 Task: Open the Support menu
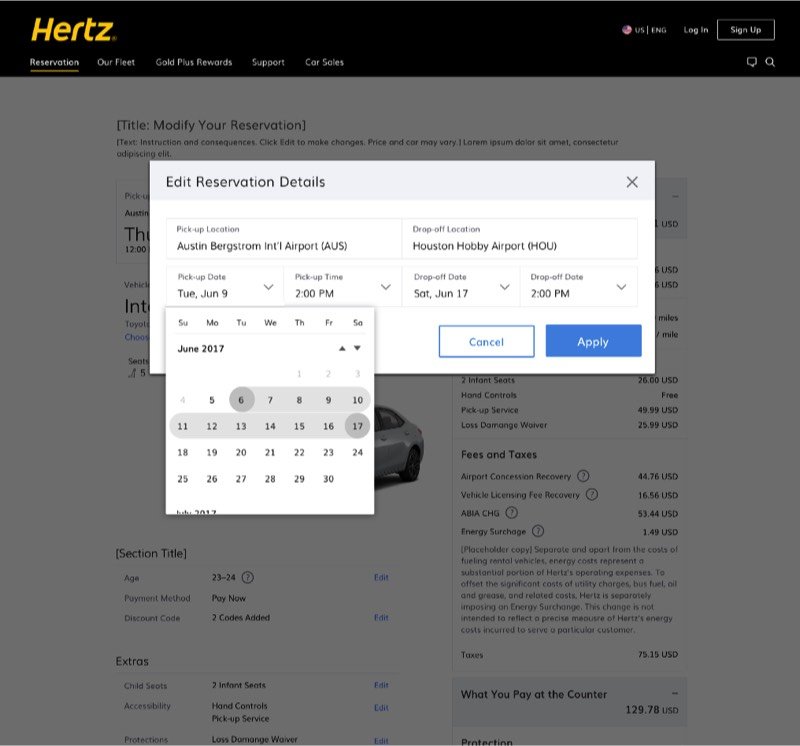coord(268,62)
